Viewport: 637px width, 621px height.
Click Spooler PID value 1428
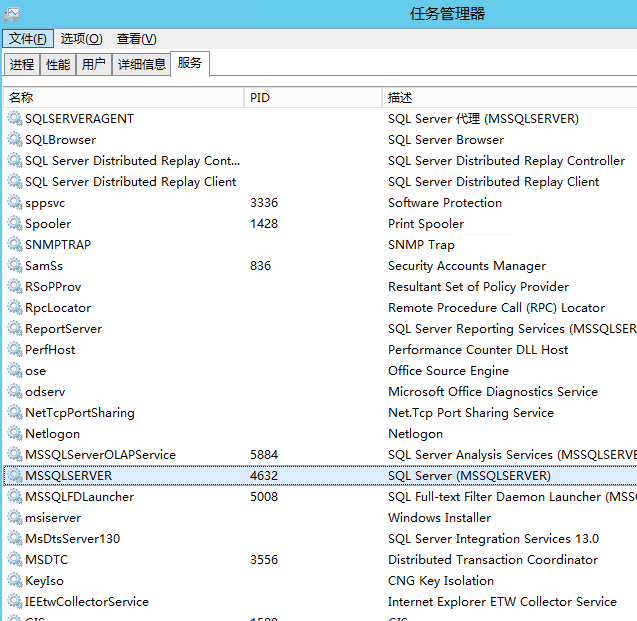click(x=264, y=223)
